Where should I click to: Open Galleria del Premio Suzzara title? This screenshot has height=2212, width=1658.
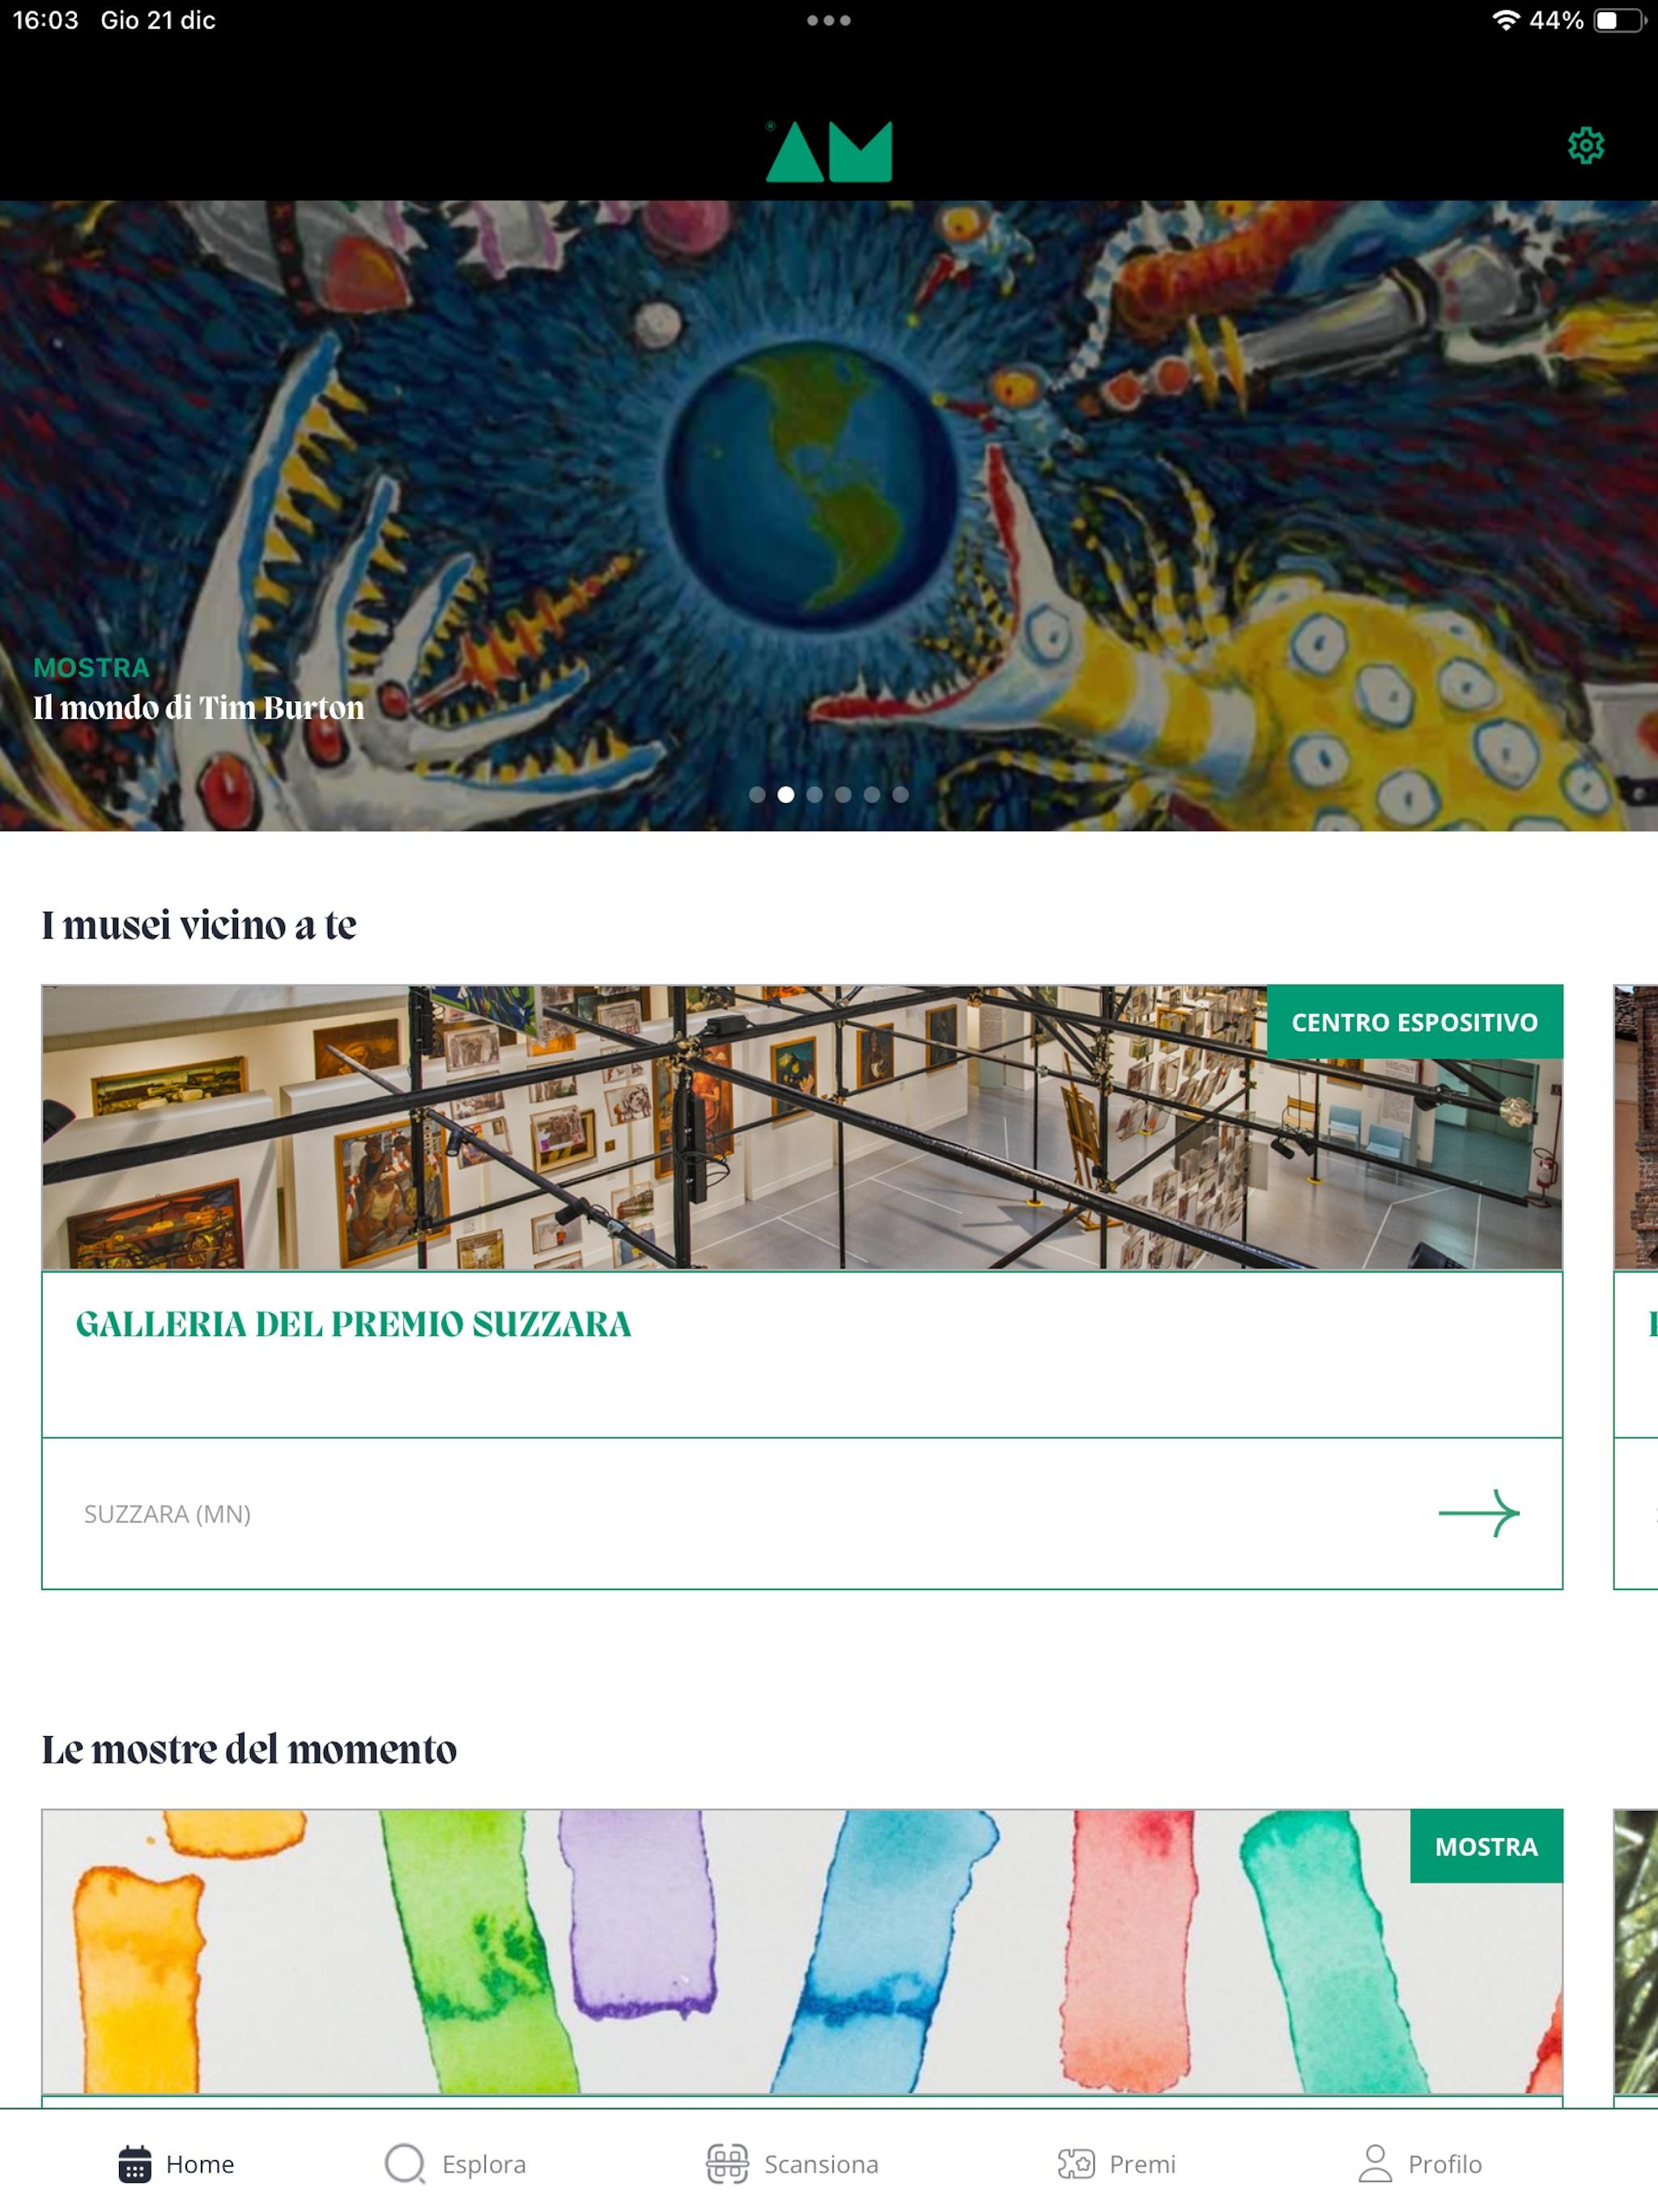click(353, 1324)
